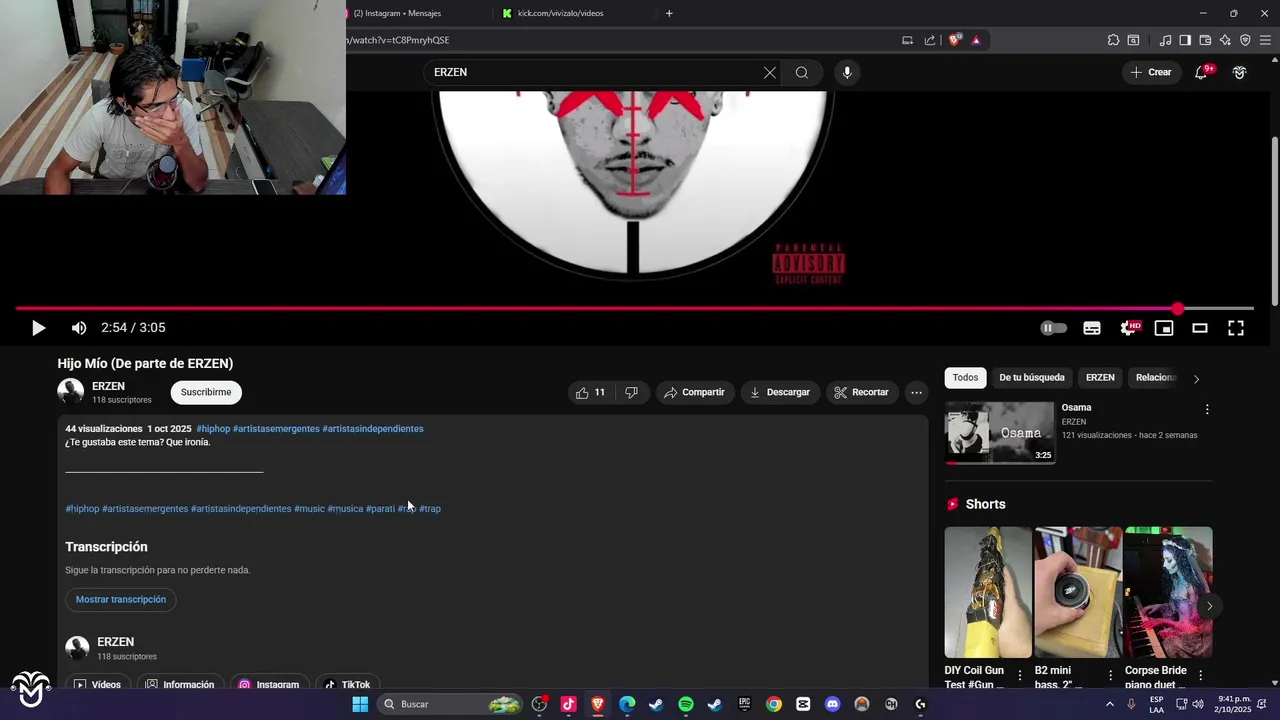Open the B2 mini bass short
Screen dimensions: 1280x720
pyautogui.click(x=1078, y=592)
